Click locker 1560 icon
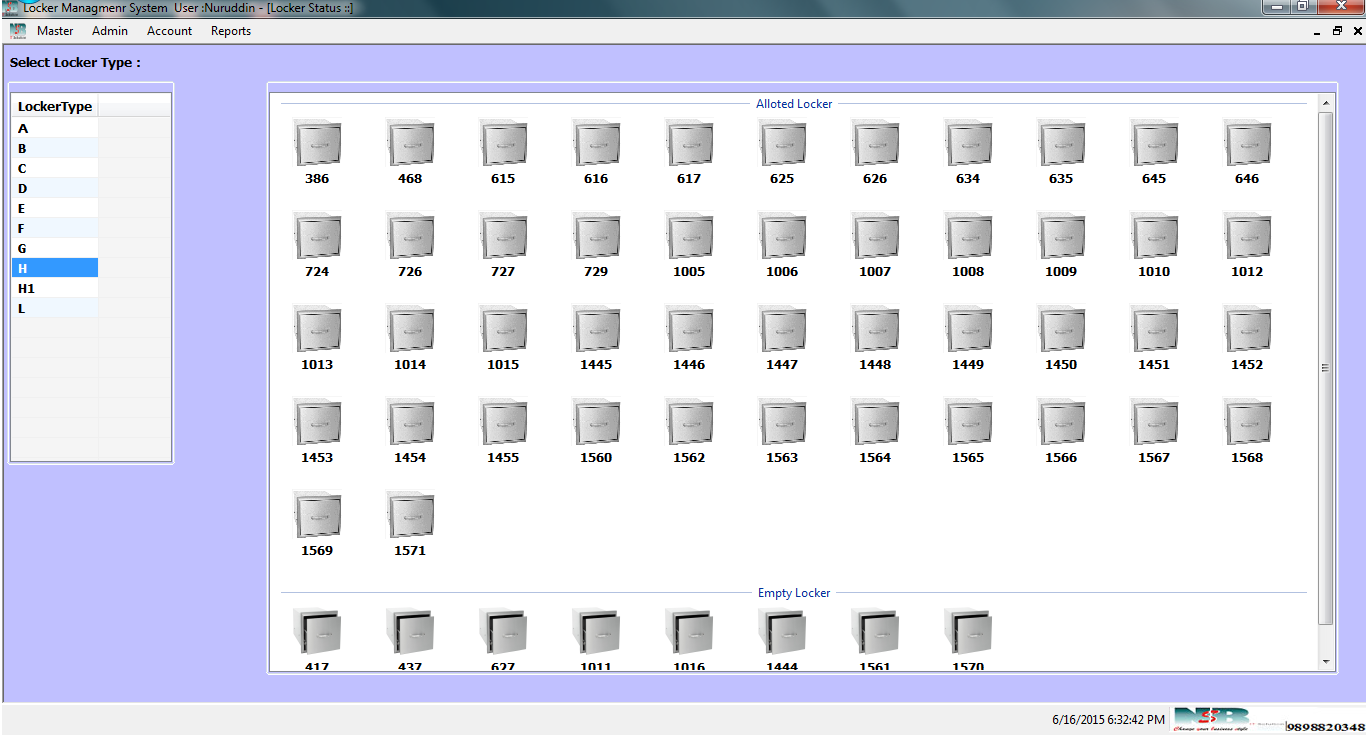 (596, 423)
